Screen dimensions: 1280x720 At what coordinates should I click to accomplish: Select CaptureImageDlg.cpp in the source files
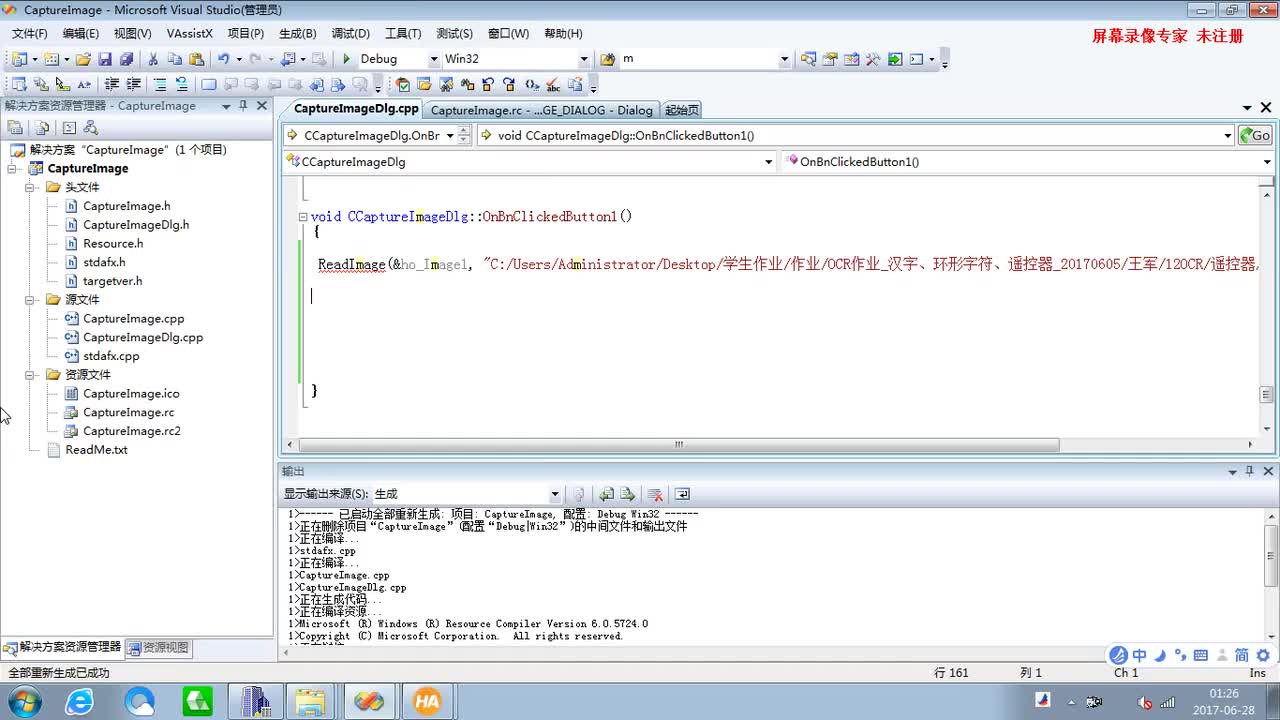pos(143,337)
